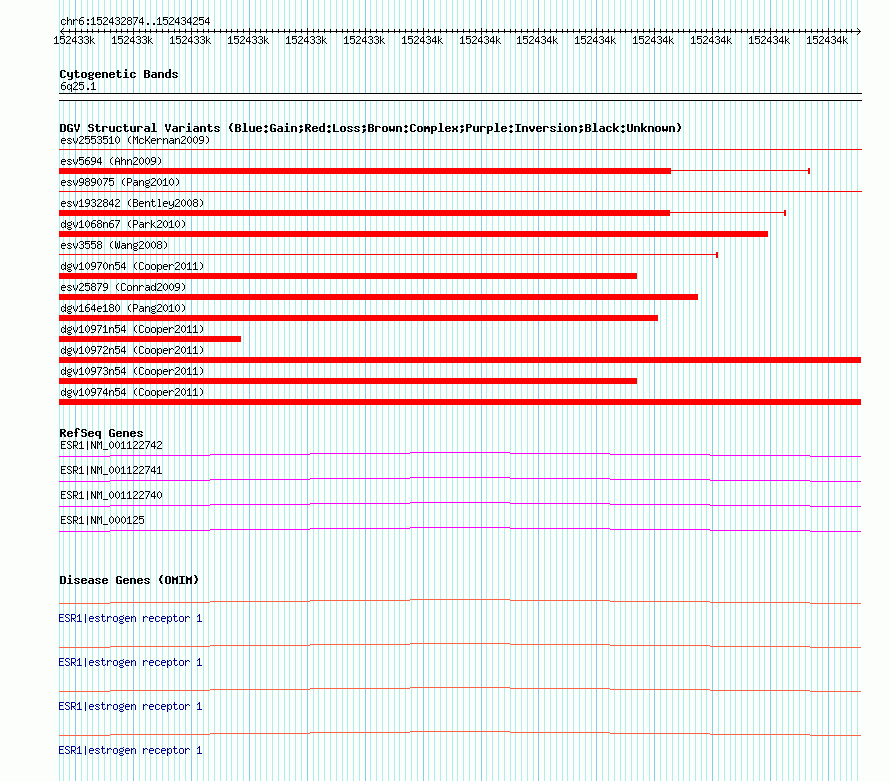The width and height of the screenshot is (890, 781).
Task: Open transcript ESR1|NM_000125
Action: tap(102, 520)
